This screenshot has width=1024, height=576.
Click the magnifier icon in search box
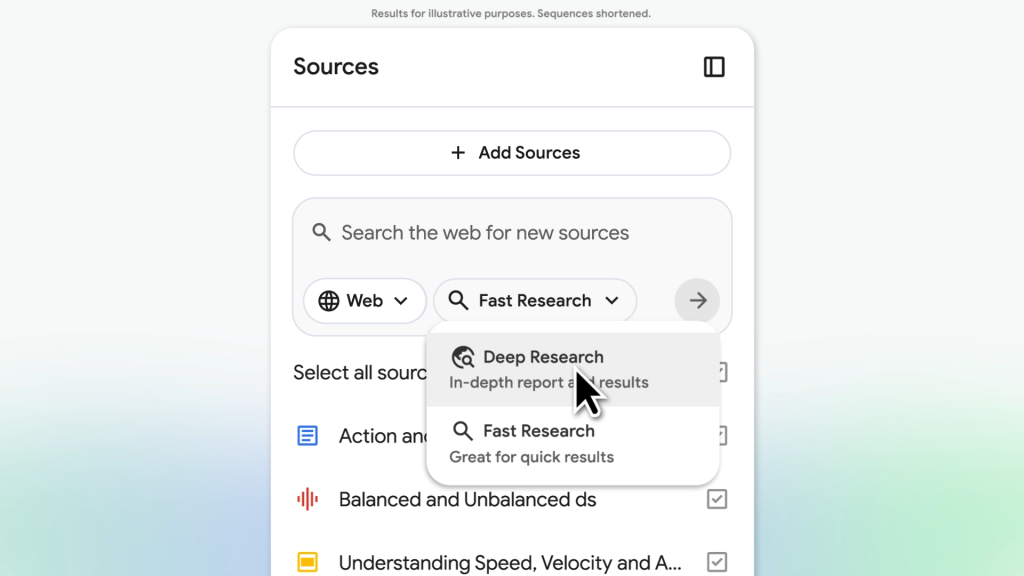[x=321, y=233]
